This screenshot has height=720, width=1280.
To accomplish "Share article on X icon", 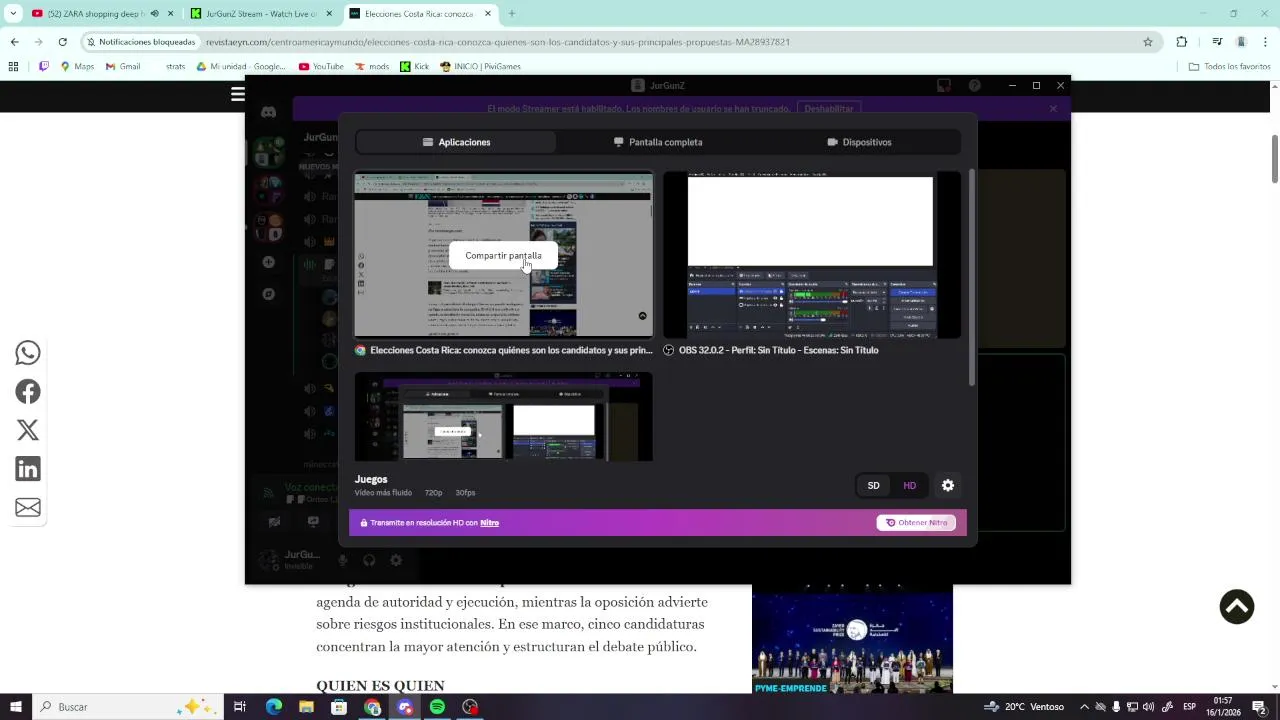I will coord(28,430).
